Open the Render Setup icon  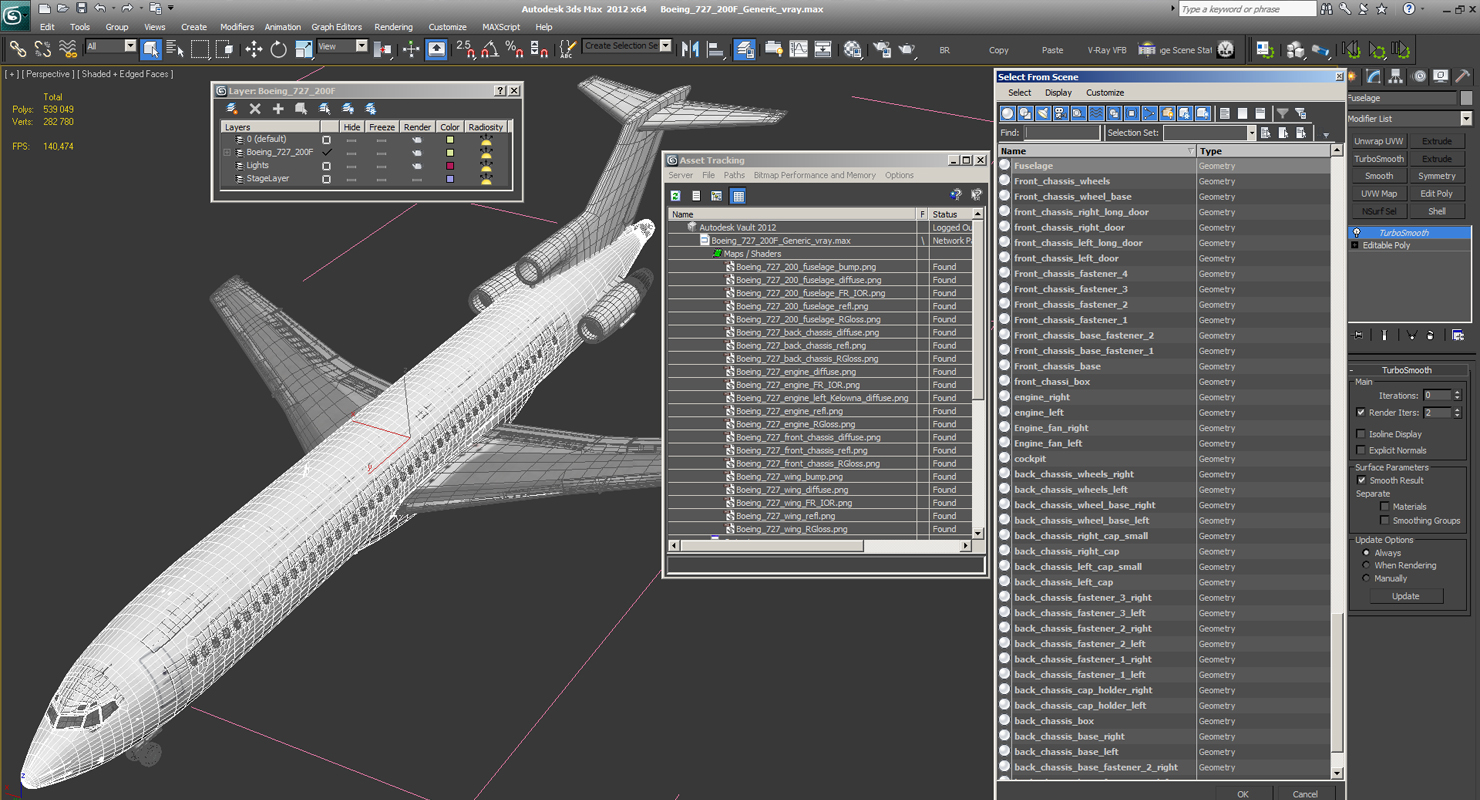(881, 49)
